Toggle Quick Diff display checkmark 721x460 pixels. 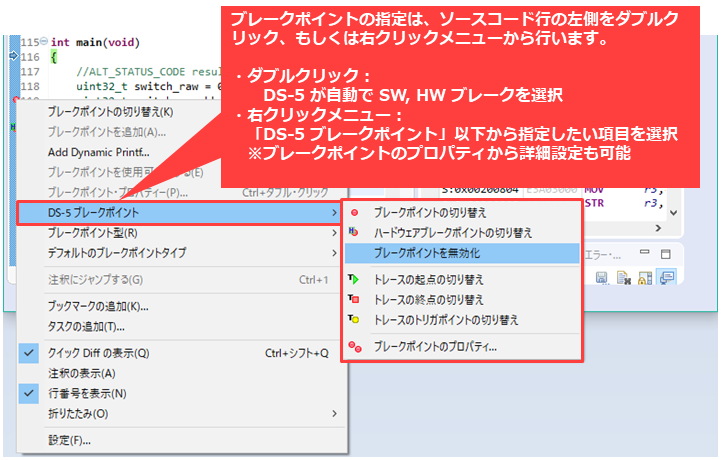click(x=29, y=353)
